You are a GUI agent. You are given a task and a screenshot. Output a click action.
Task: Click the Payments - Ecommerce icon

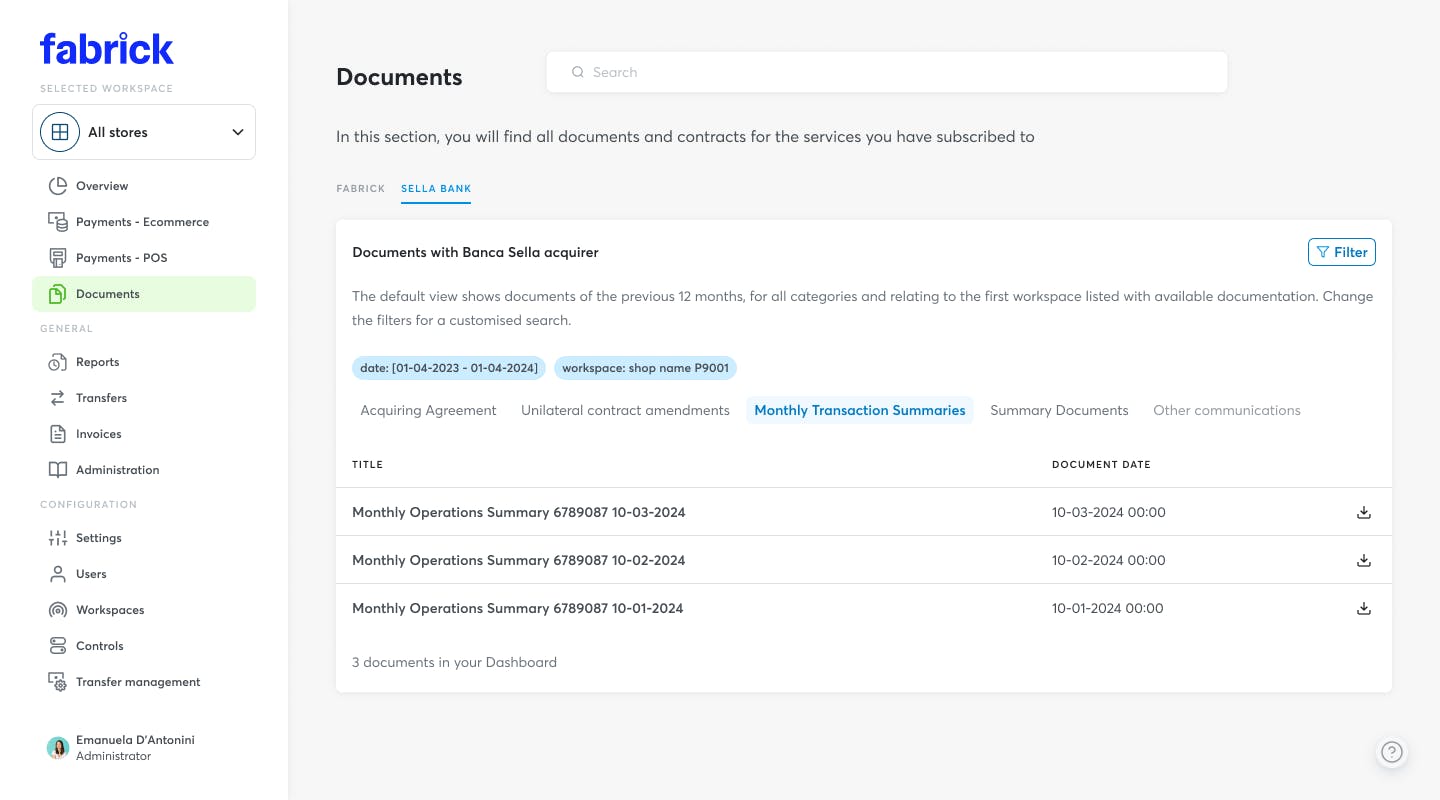(58, 222)
